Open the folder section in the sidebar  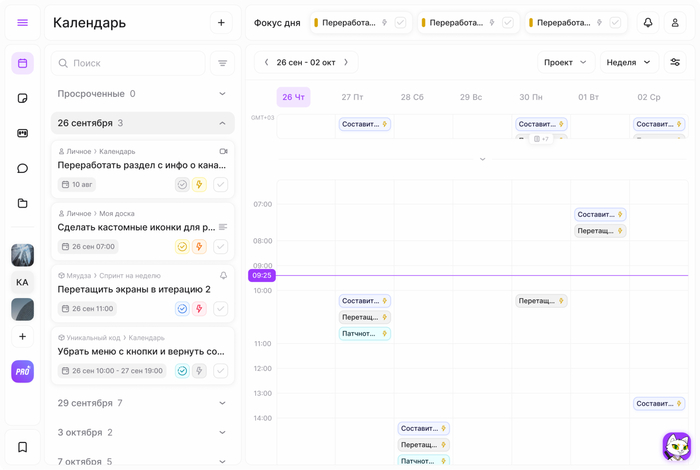23,203
